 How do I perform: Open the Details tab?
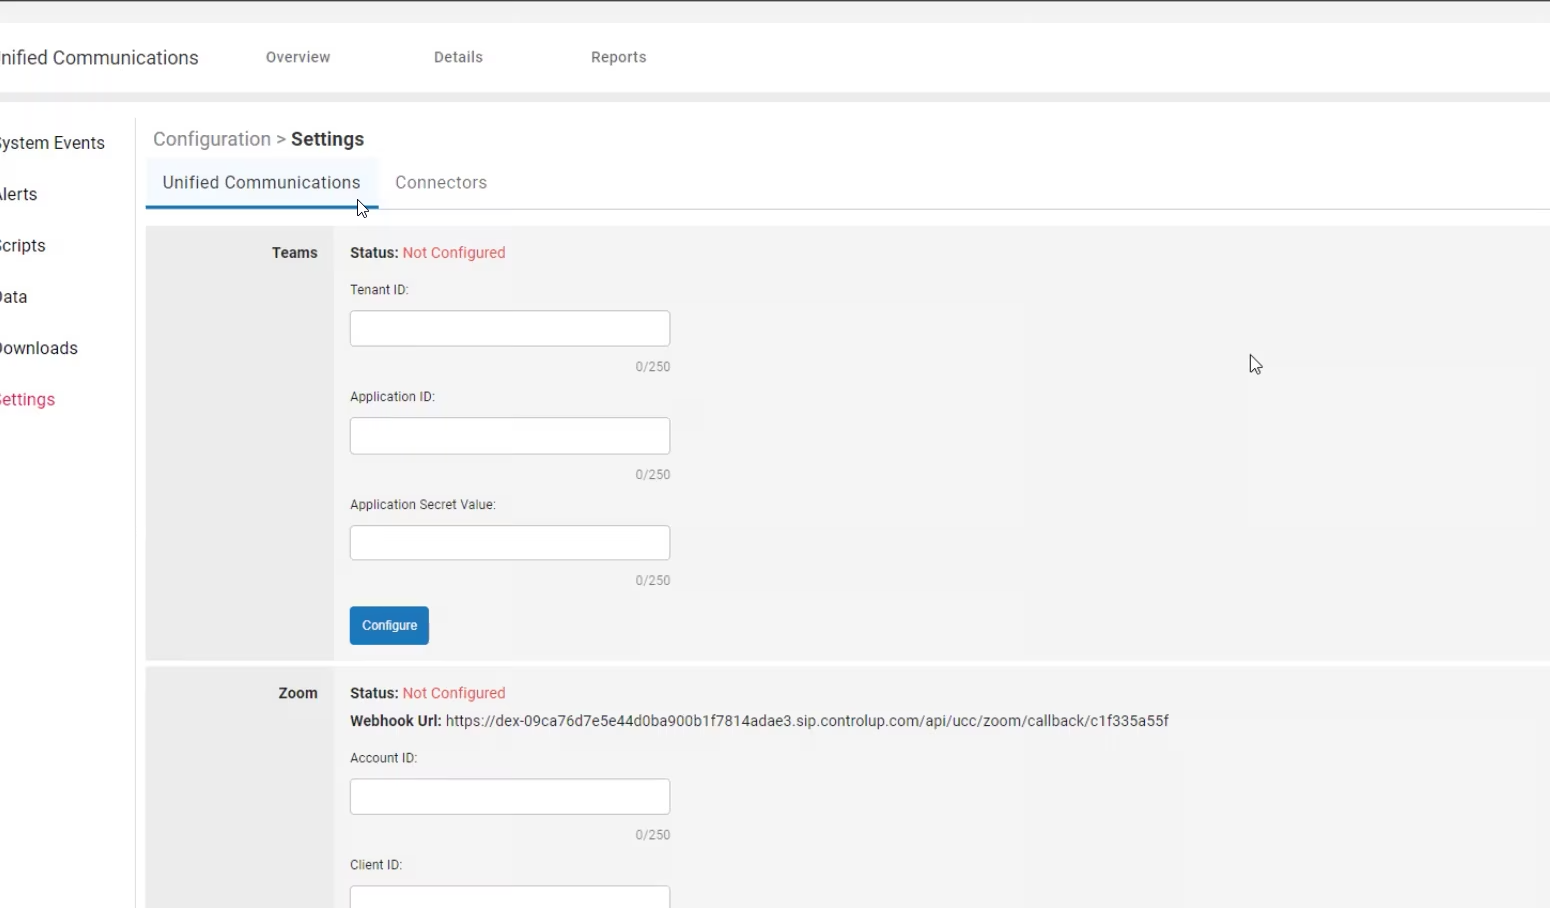(x=458, y=57)
